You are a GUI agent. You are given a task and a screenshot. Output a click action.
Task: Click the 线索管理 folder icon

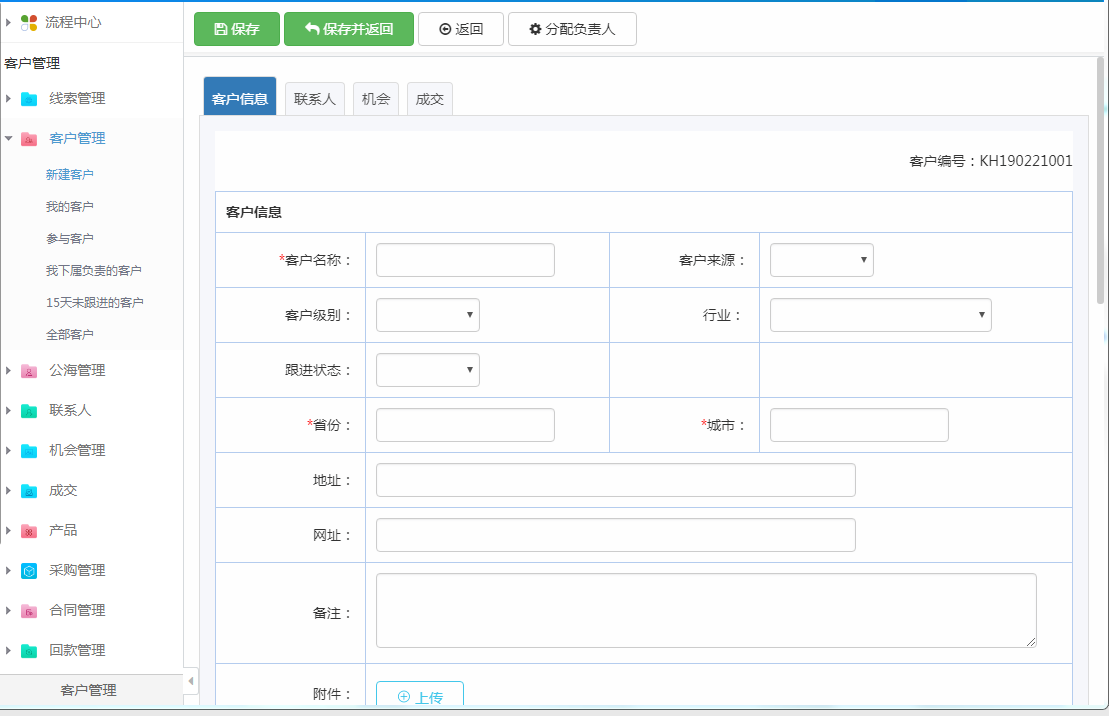(x=29, y=99)
